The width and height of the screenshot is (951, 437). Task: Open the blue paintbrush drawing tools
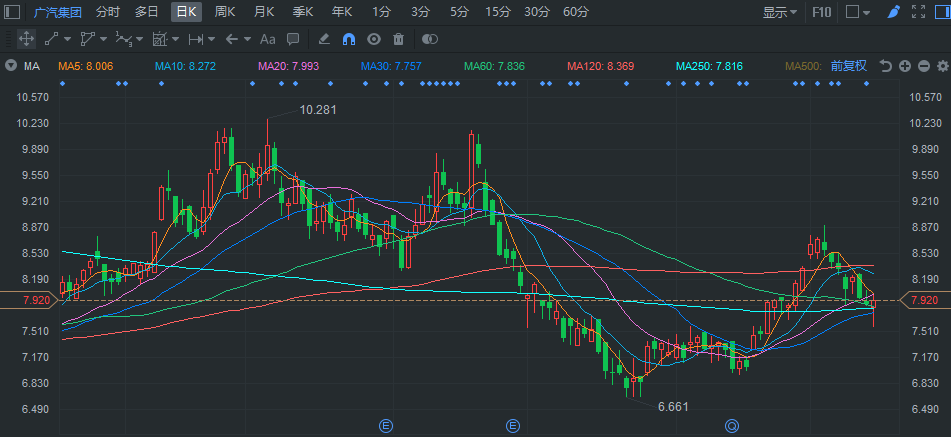893,12
